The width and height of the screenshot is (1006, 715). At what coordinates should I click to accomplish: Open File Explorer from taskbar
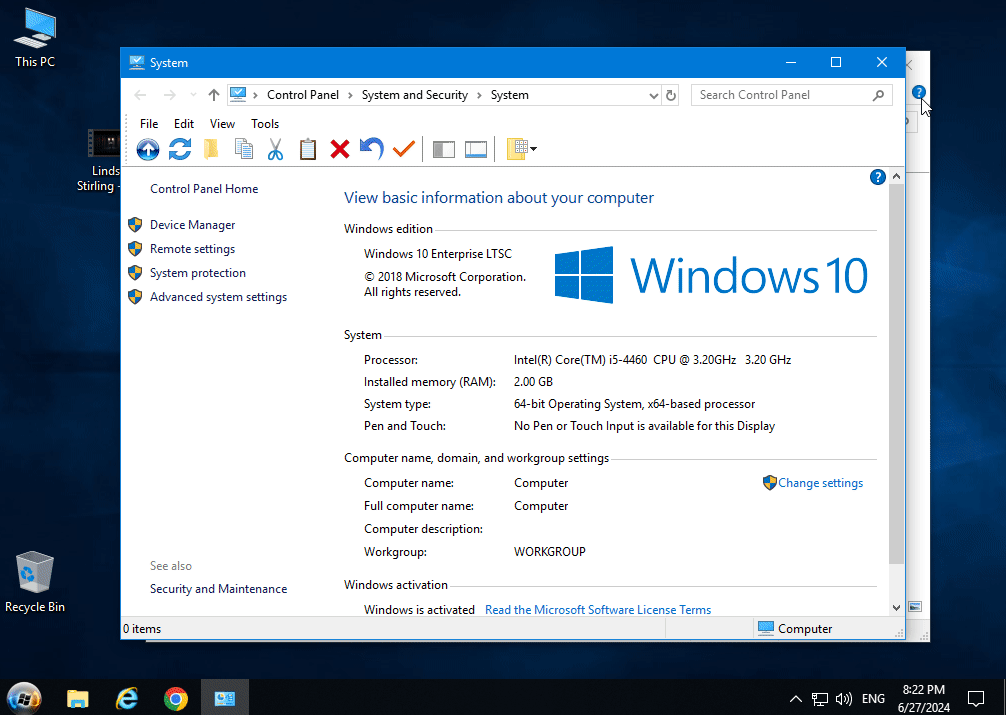pyautogui.click(x=78, y=698)
